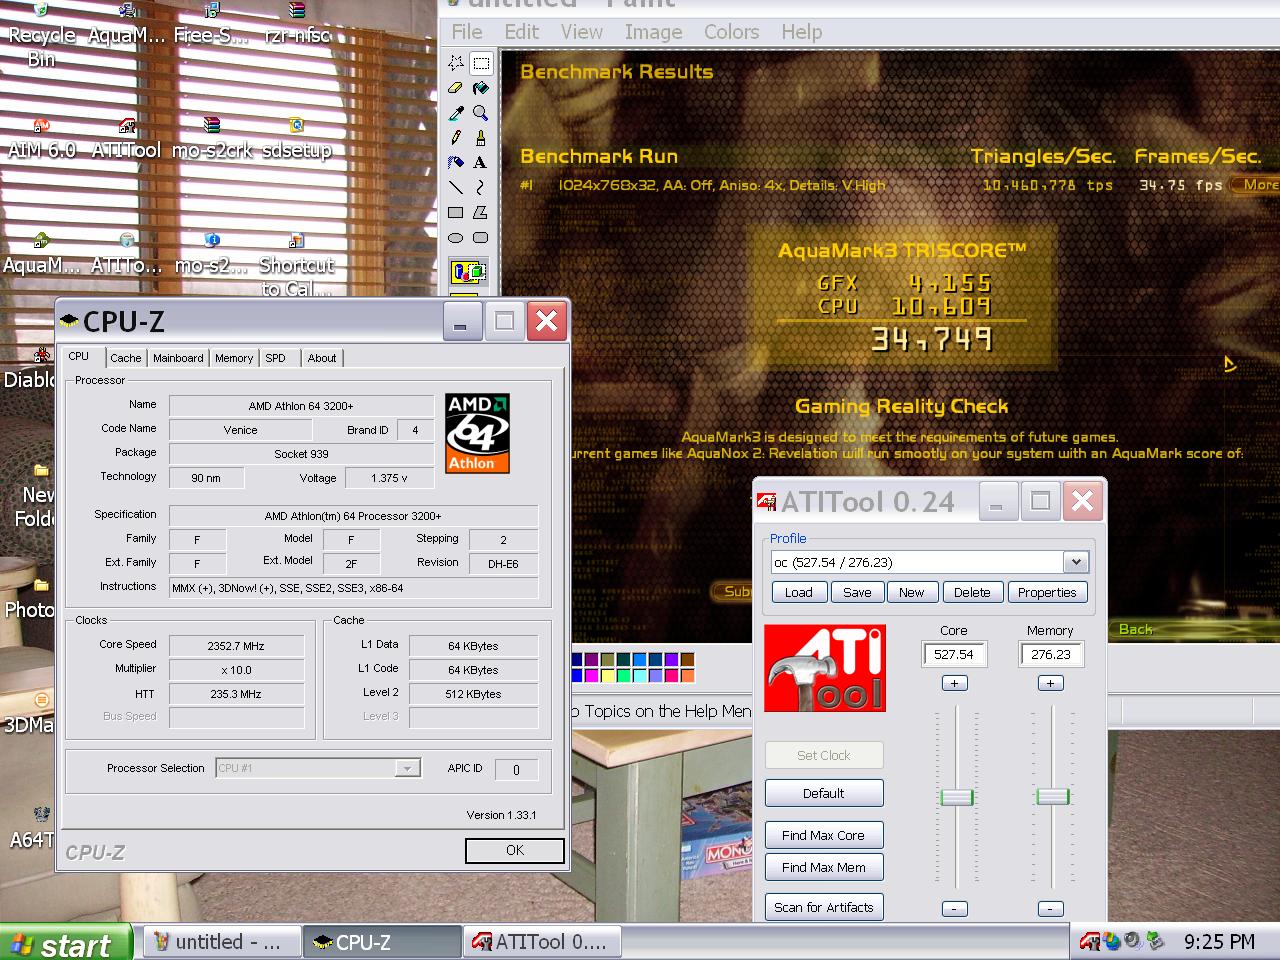1280x960 pixels.
Task: Increase Memory clock with plus button
Action: coord(1050,683)
